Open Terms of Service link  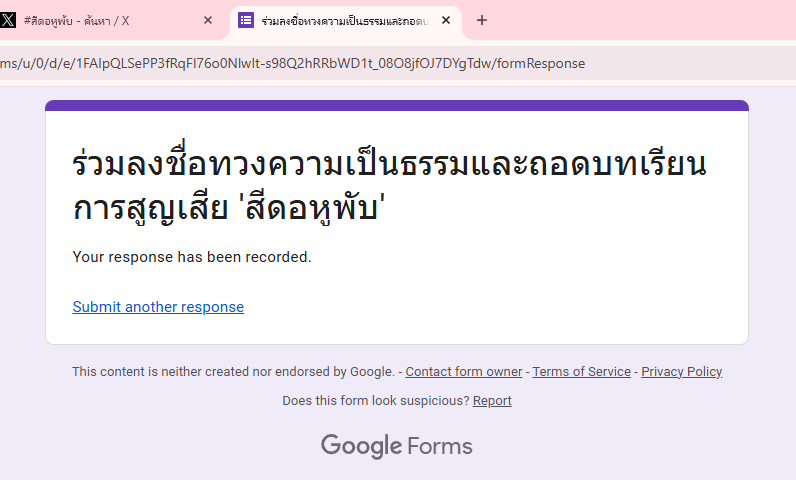pyautogui.click(x=581, y=372)
